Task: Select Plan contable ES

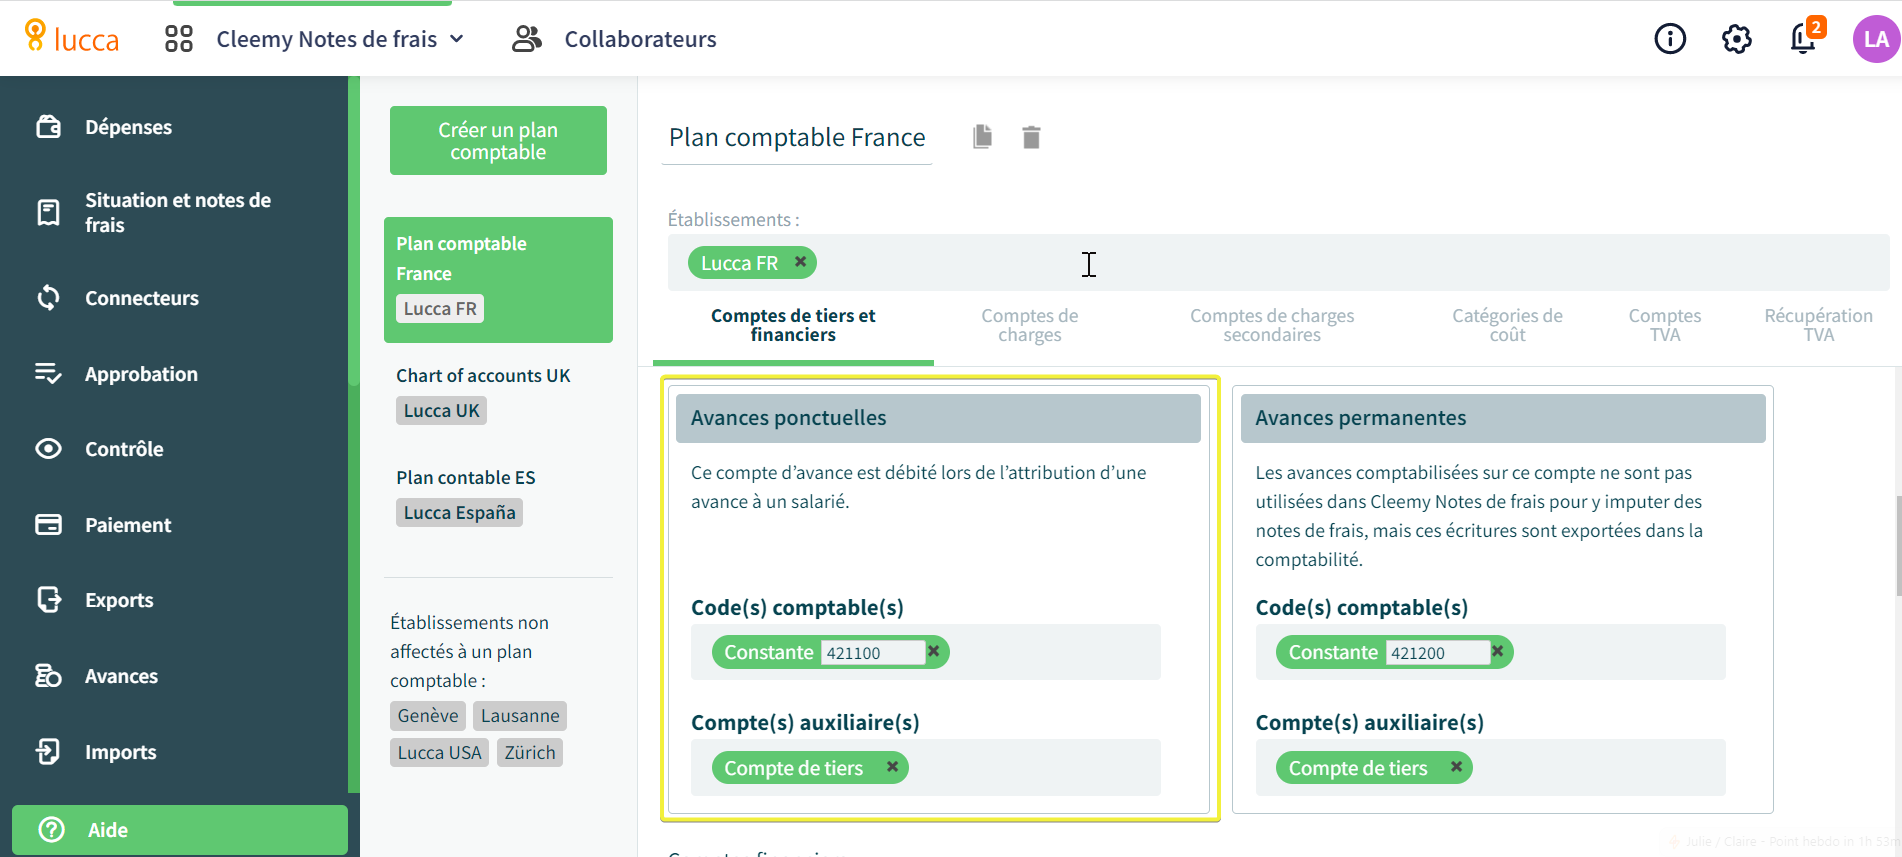Action: 466,477
